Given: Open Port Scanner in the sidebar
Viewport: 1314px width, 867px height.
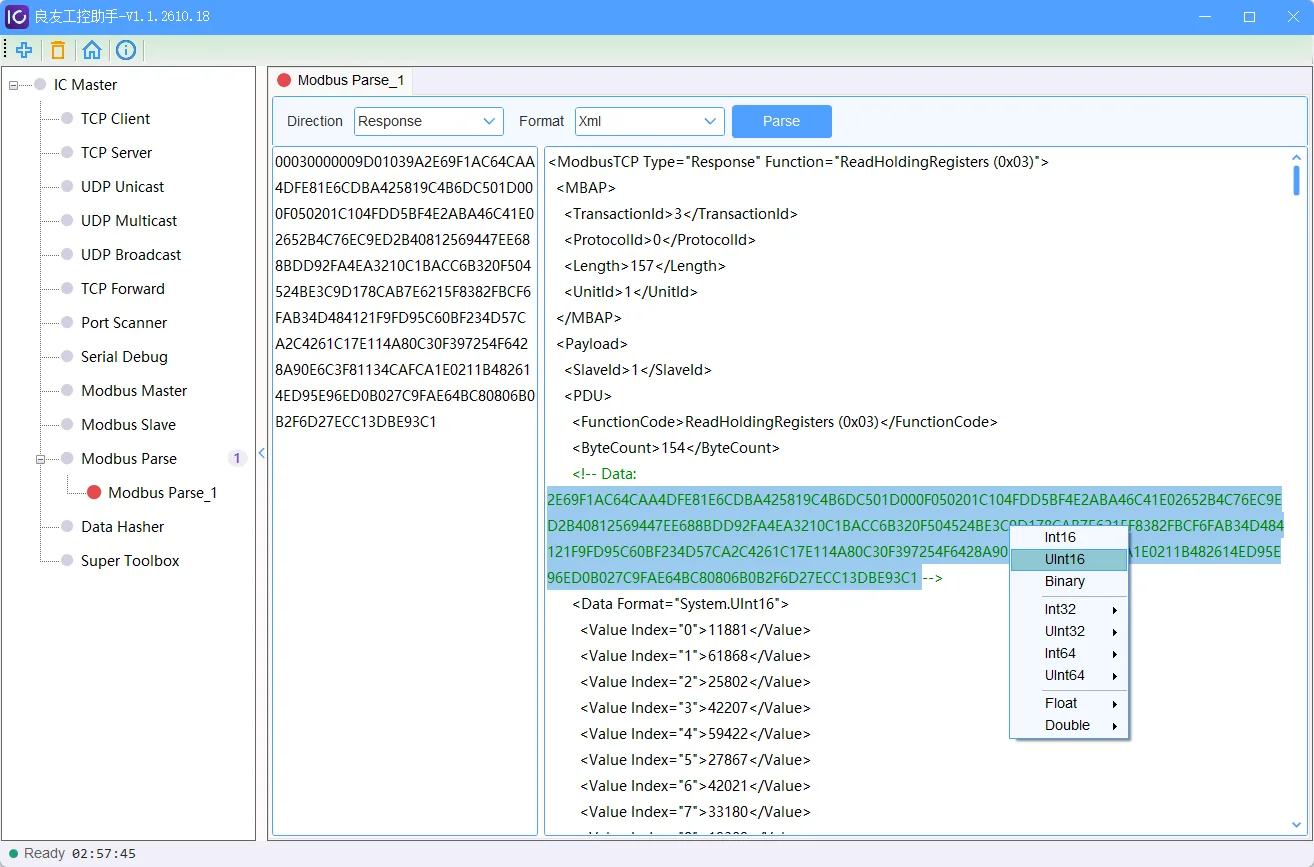Looking at the screenshot, I should coord(124,323).
